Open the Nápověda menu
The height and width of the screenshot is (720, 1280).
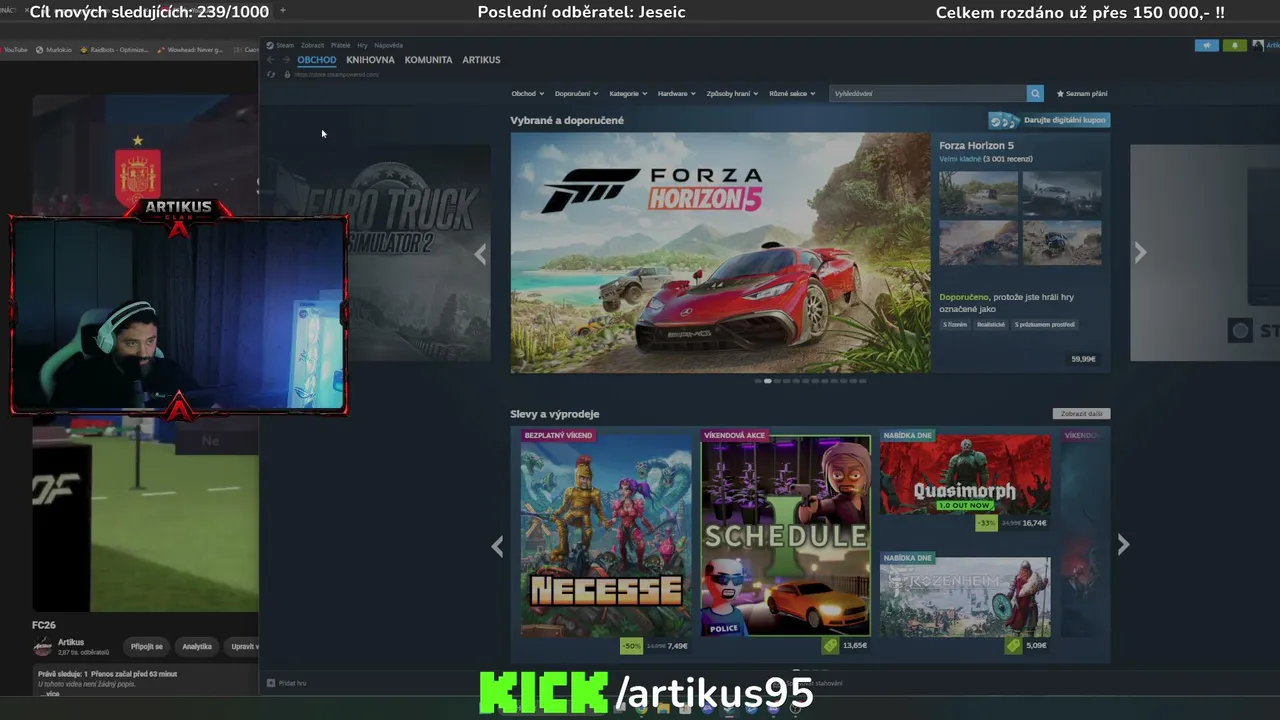pos(388,45)
